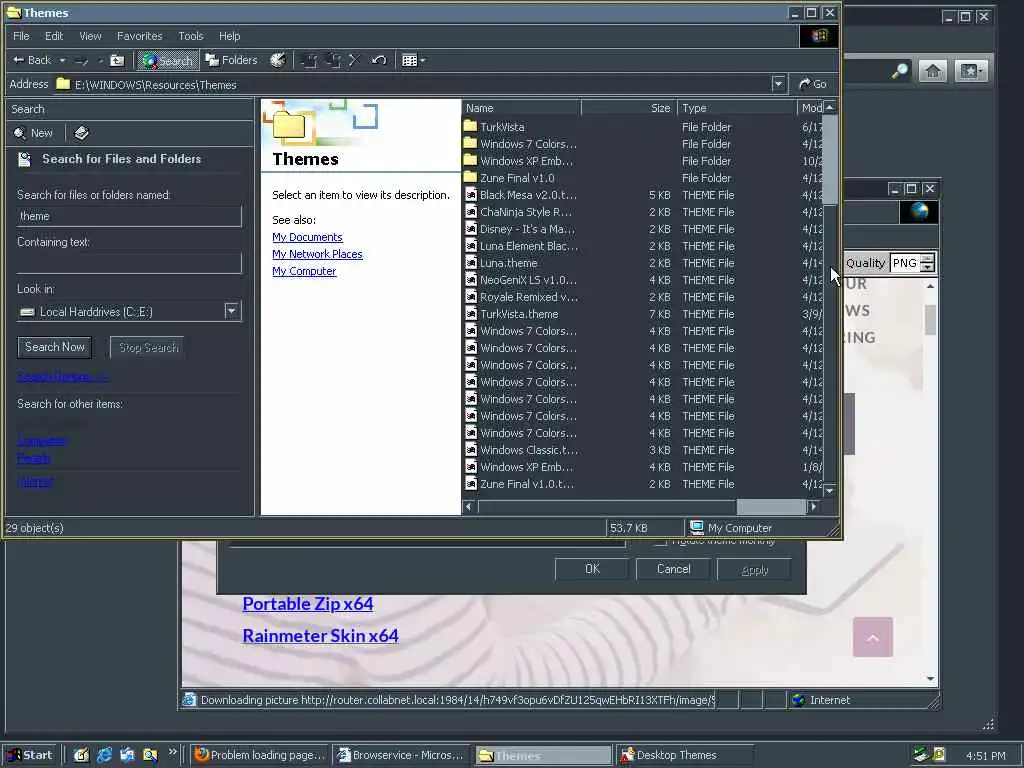1024x768 pixels.
Task: Click OK in the background dialog
Action: [592, 569]
